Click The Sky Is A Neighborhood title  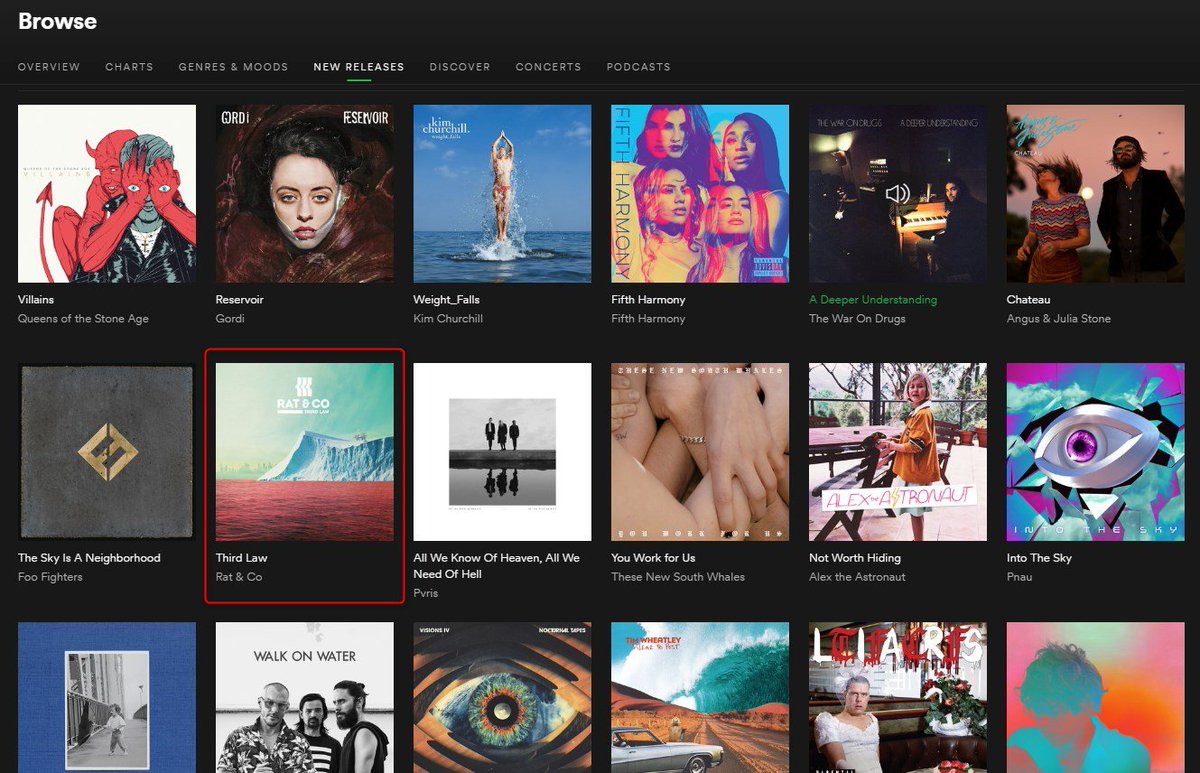coord(89,558)
